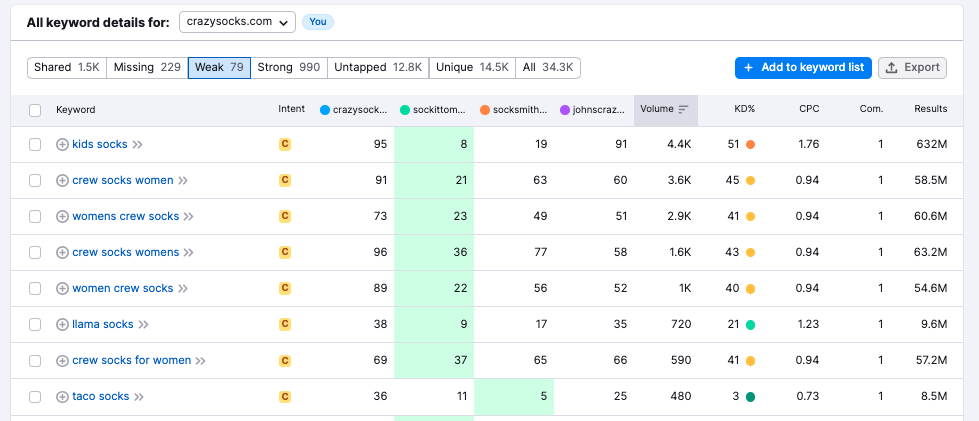Screen dimensions: 979x421
Task: Click the double-arrow icon after llama socks
Action: click(144, 324)
